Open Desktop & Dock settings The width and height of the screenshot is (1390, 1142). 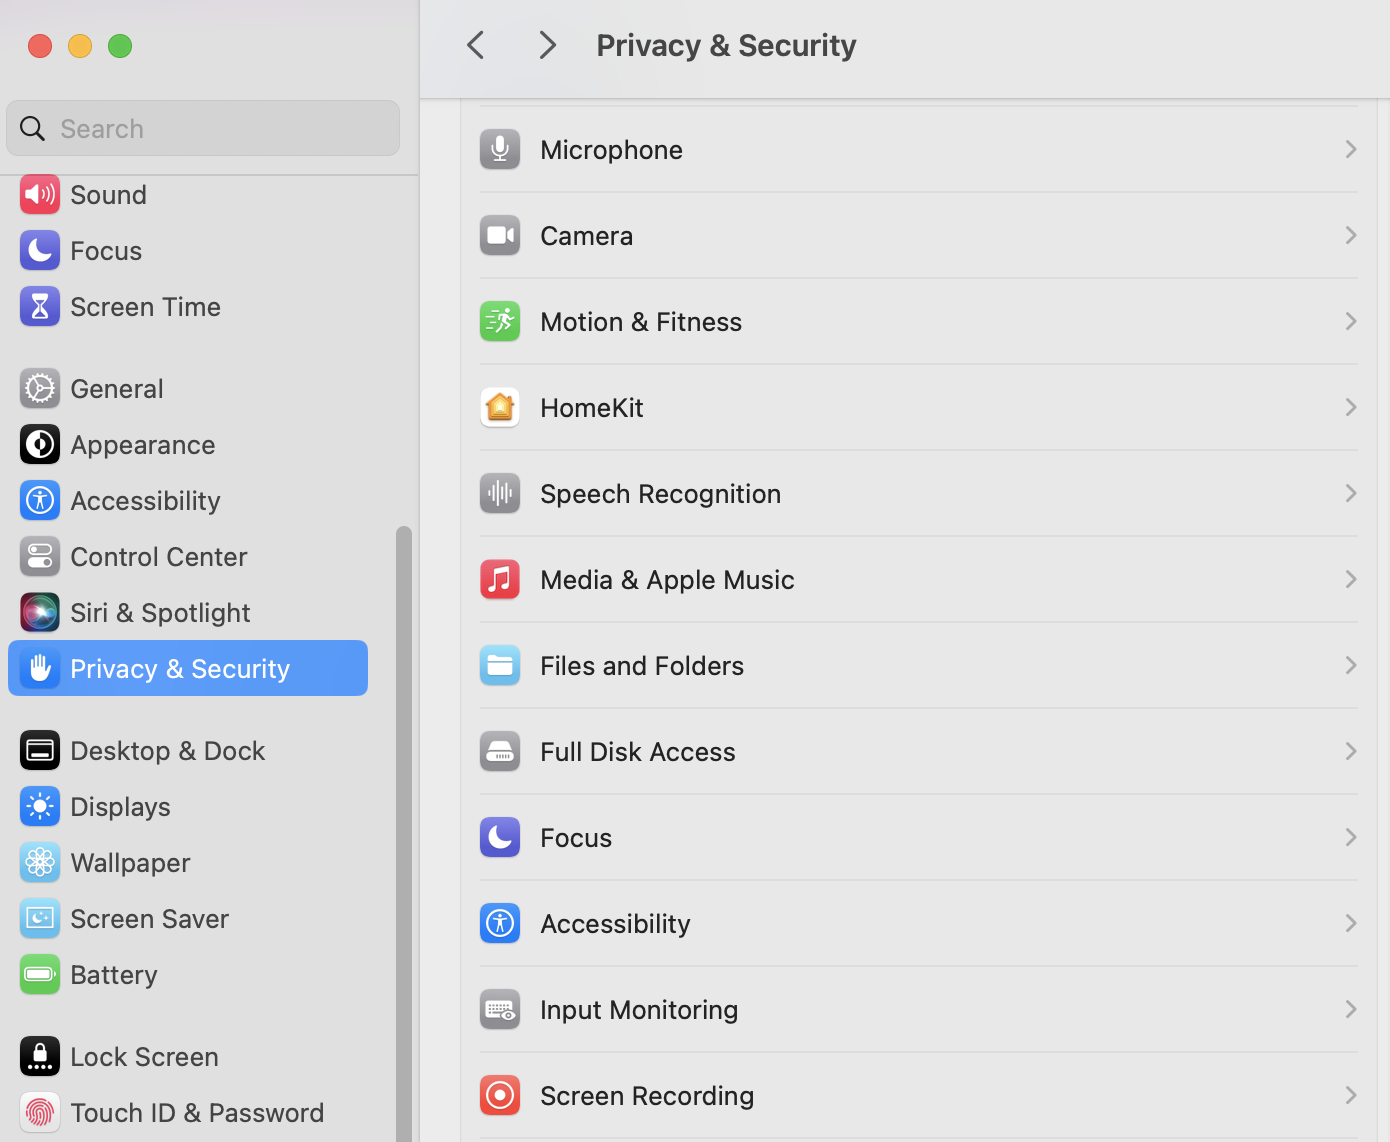(x=167, y=751)
